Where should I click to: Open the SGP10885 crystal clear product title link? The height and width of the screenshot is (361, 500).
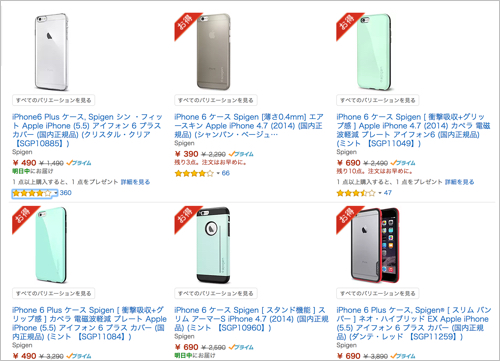tap(87, 130)
